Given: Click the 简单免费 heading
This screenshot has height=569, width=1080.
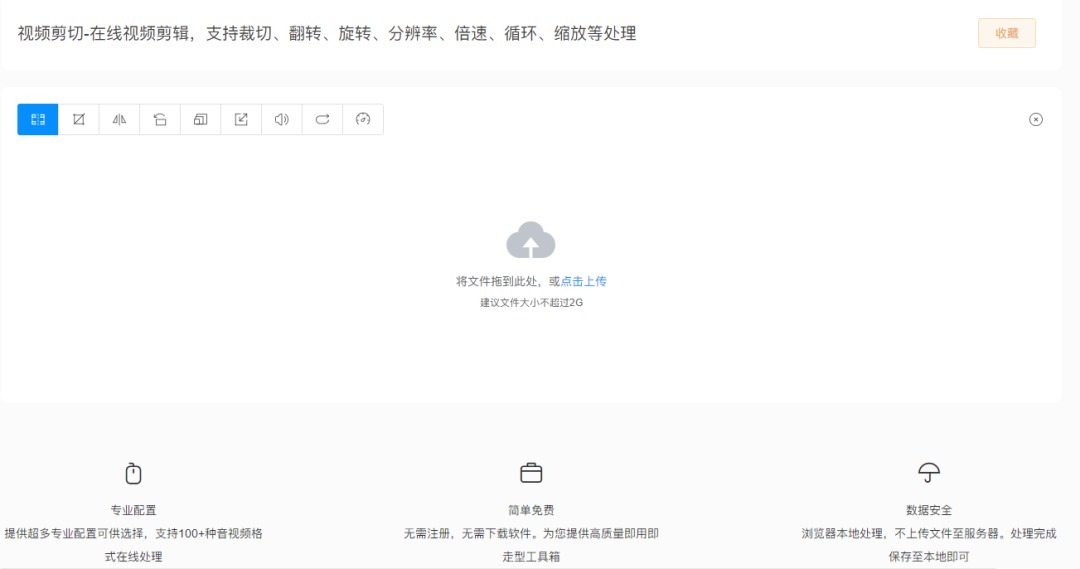Looking at the screenshot, I should point(531,510).
